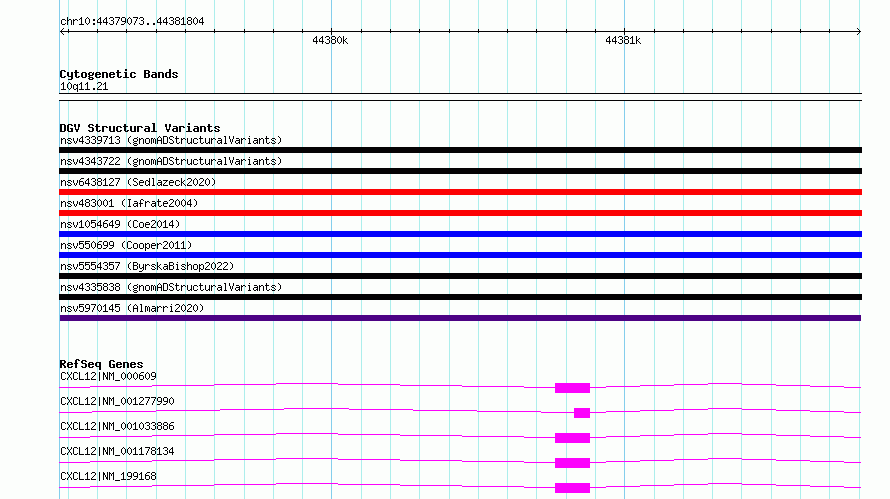Click the black bar under nsv4339713
This screenshot has height=499, width=890.
pyautogui.click(x=460, y=150)
